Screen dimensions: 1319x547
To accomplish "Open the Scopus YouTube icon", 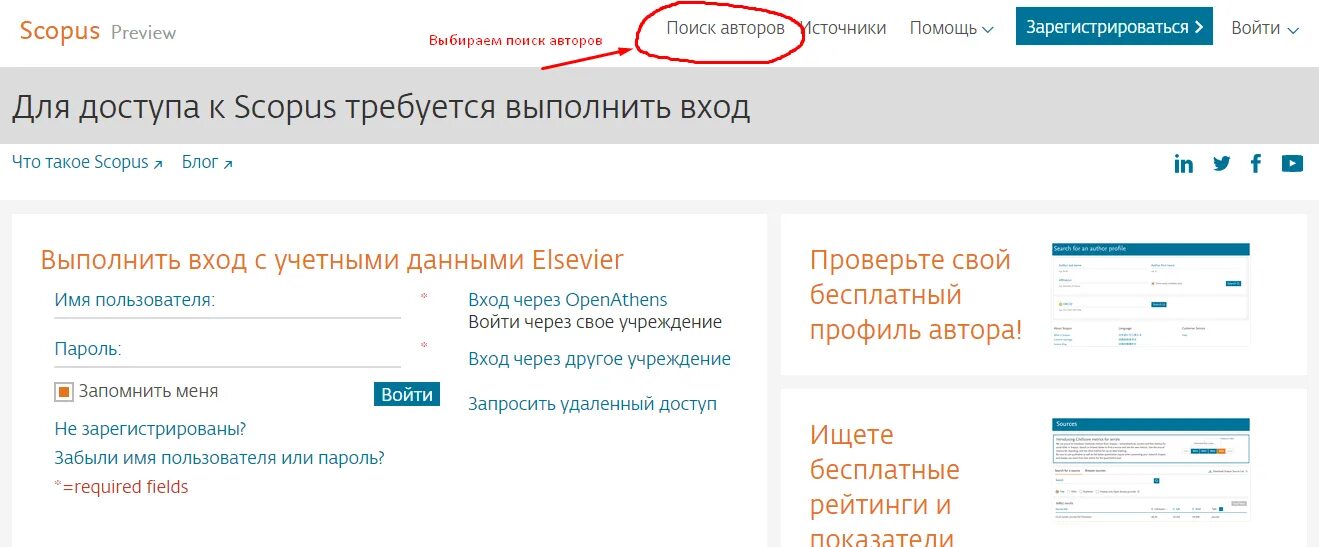I will 1292,164.
